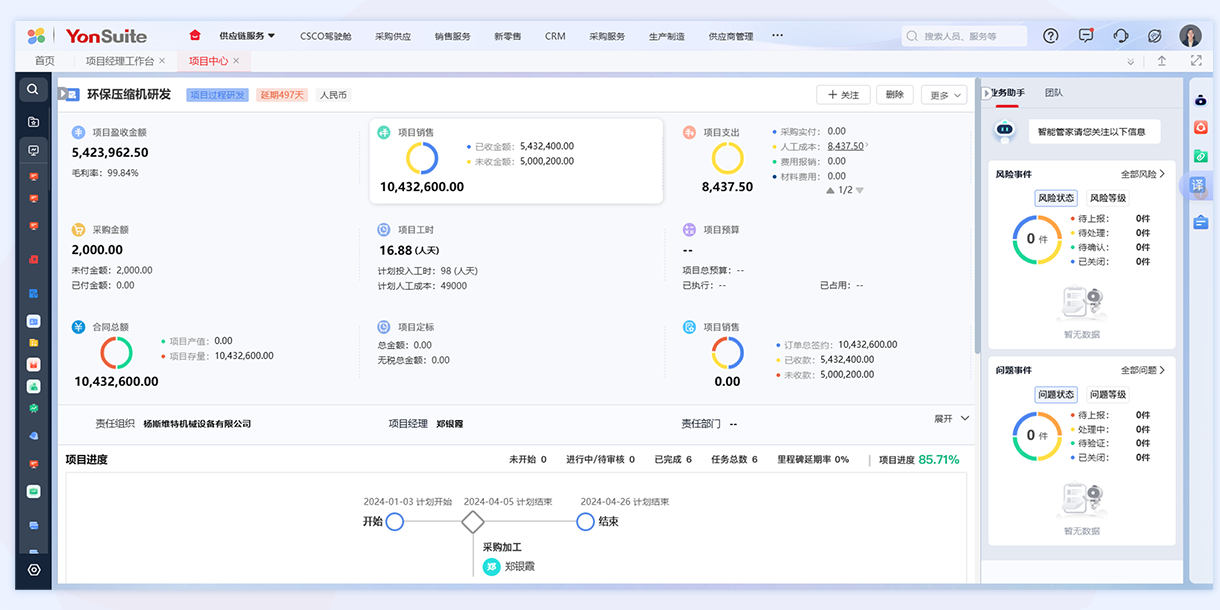Click the milestone diamond marker on project timeline
Screen dimensions: 1220x610
472,522
